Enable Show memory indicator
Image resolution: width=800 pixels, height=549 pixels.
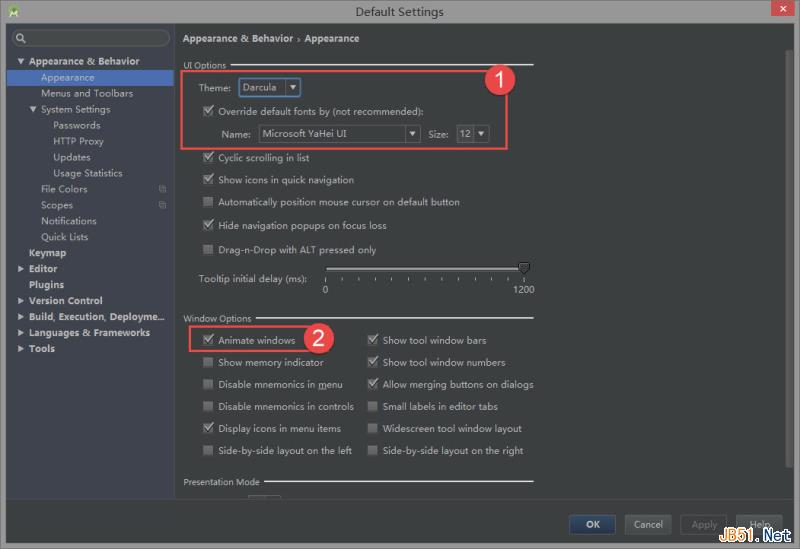coord(208,362)
